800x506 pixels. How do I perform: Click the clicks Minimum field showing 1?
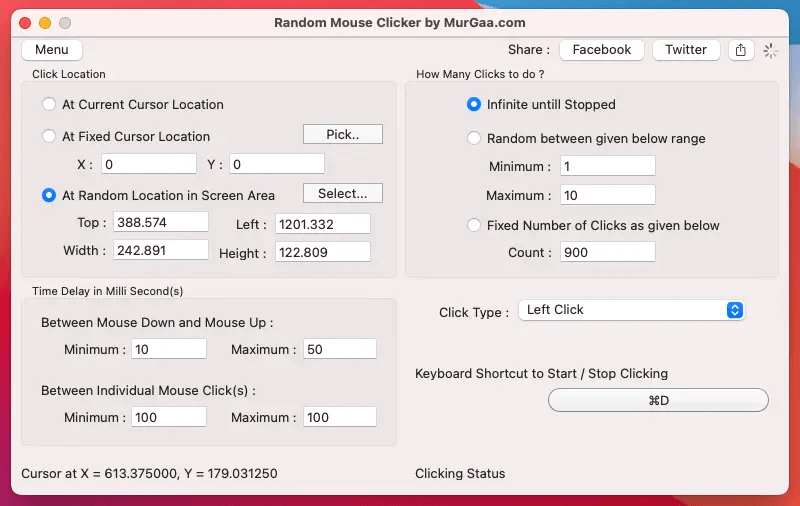click(608, 166)
